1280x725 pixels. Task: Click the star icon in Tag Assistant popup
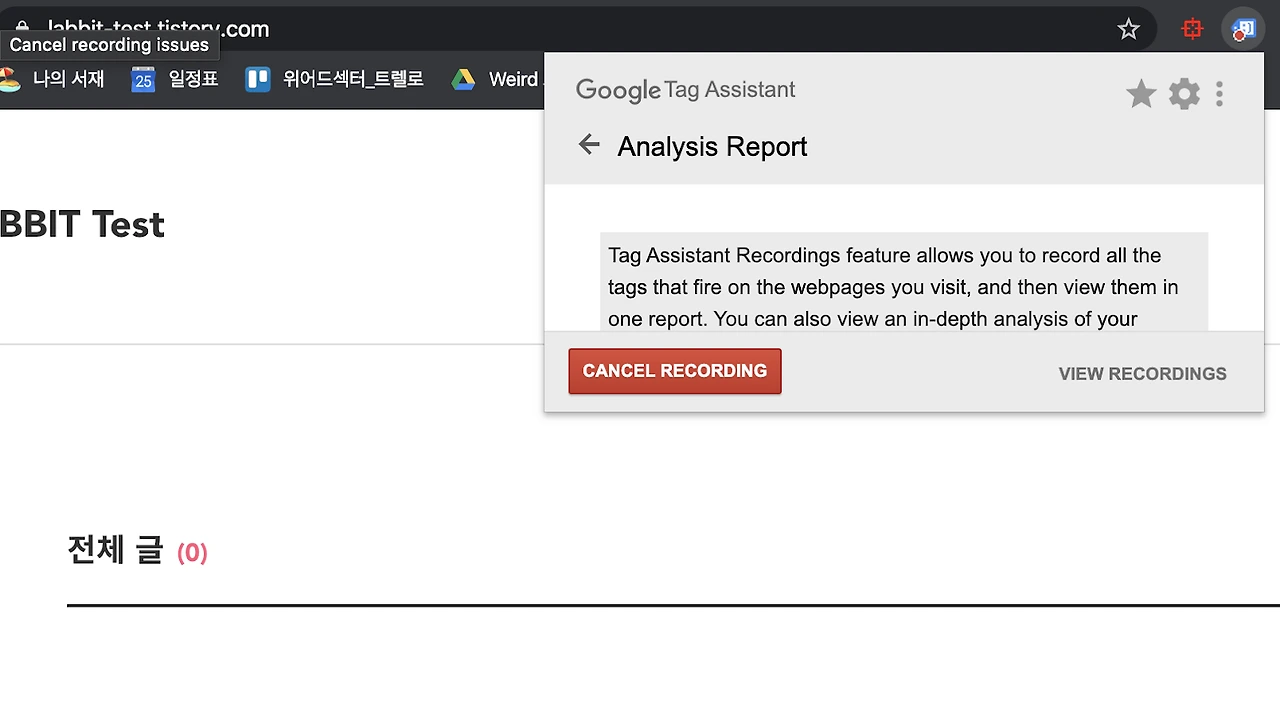1141,94
